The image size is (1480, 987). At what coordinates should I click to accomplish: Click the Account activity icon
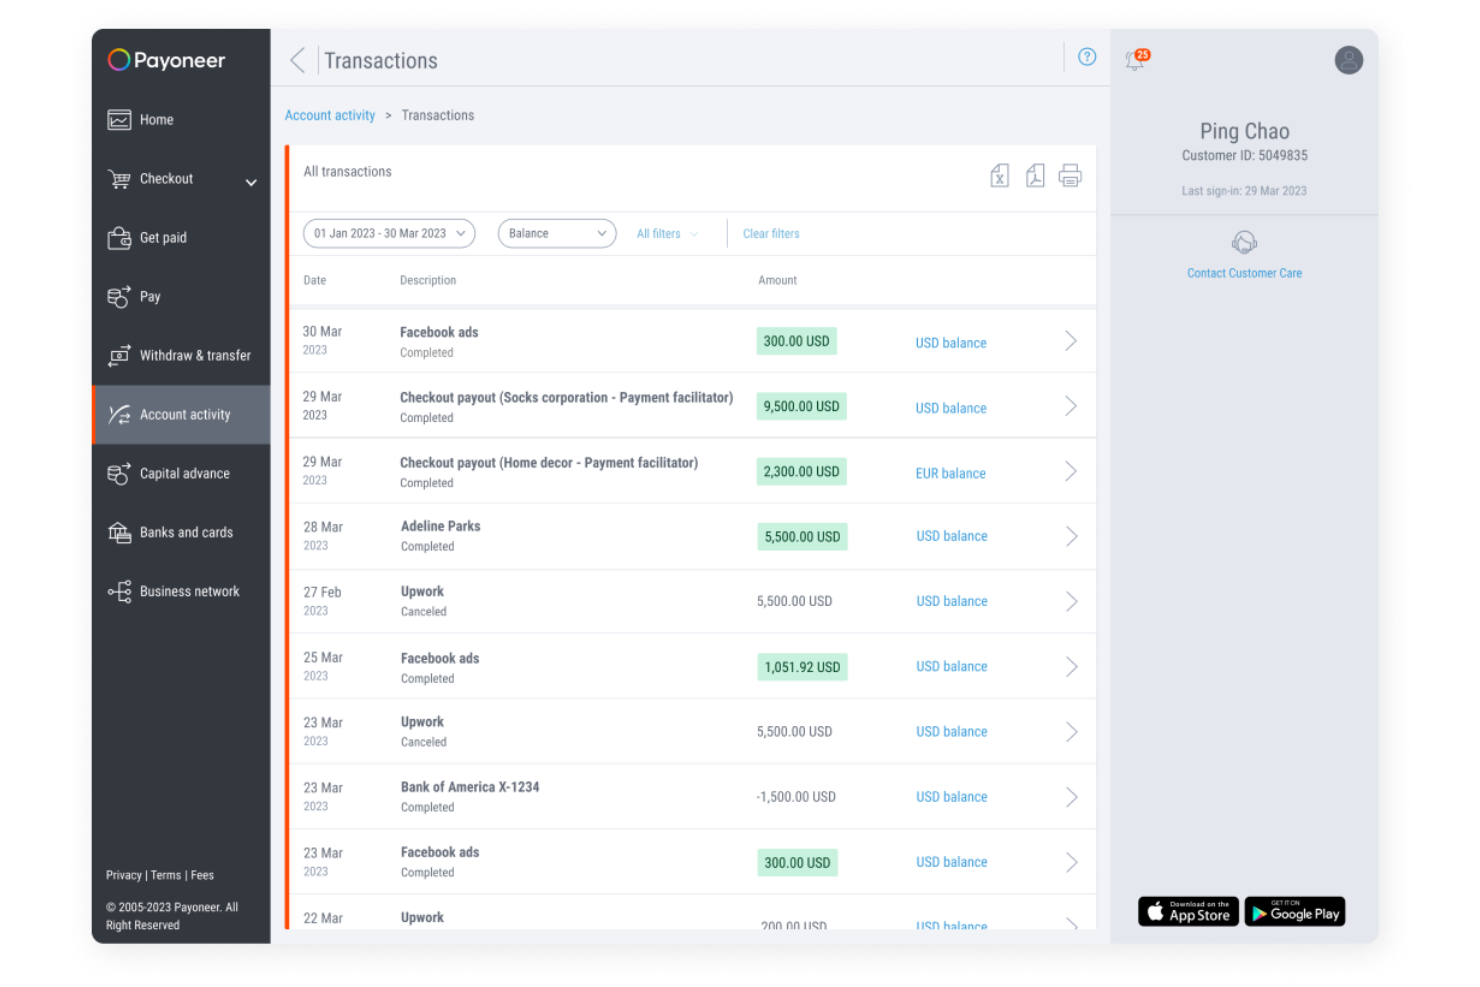coord(119,415)
